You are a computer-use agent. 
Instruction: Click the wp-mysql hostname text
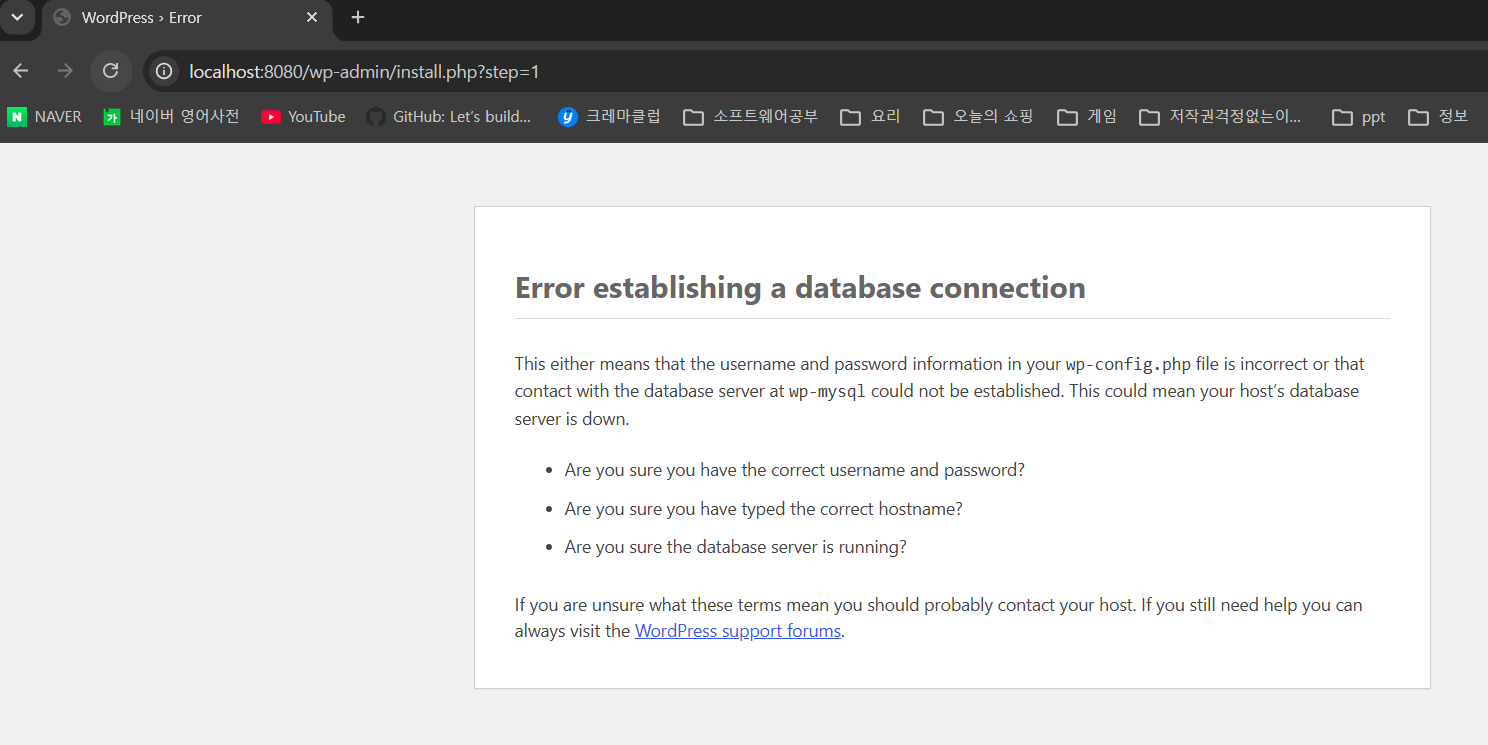click(x=827, y=391)
